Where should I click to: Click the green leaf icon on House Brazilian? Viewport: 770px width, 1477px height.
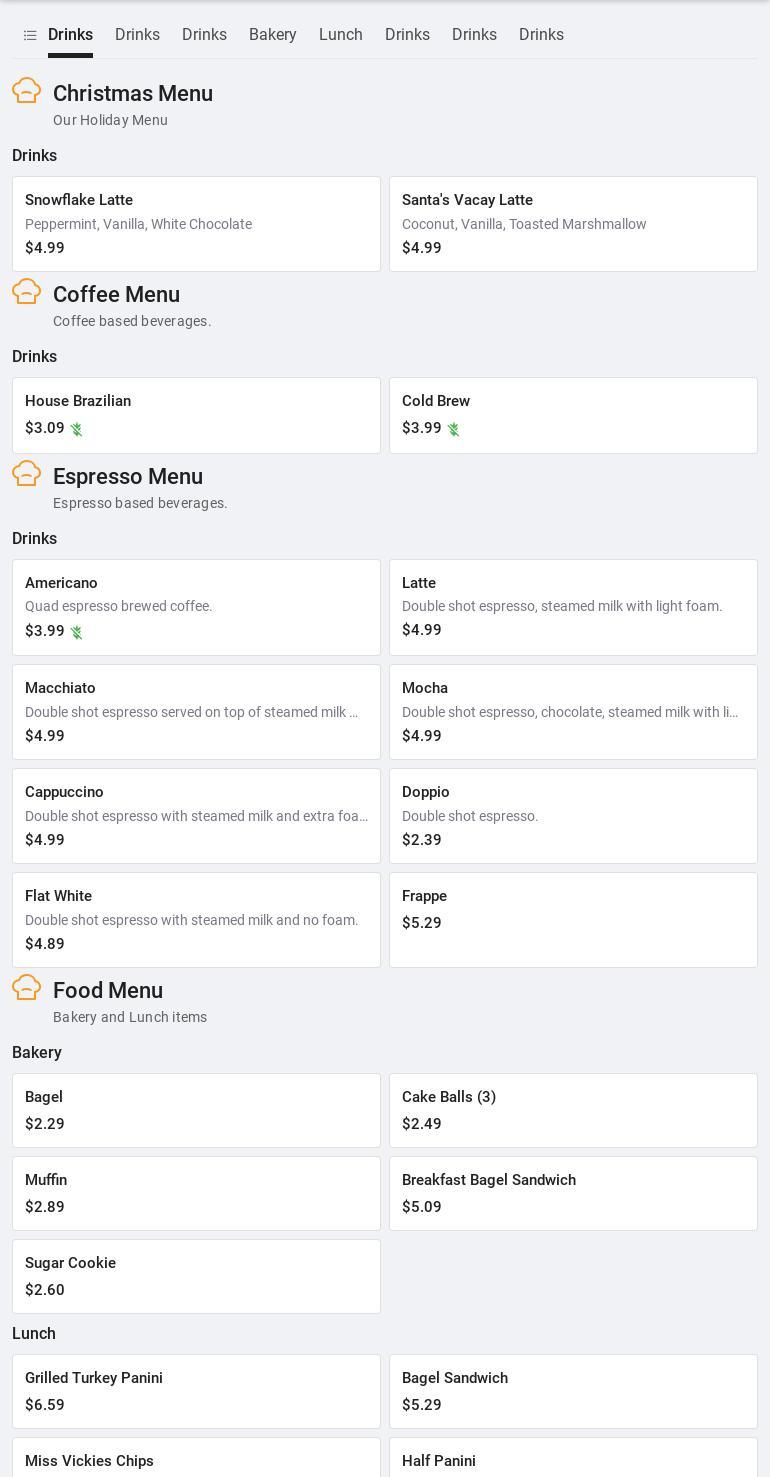(x=77, y=429)
